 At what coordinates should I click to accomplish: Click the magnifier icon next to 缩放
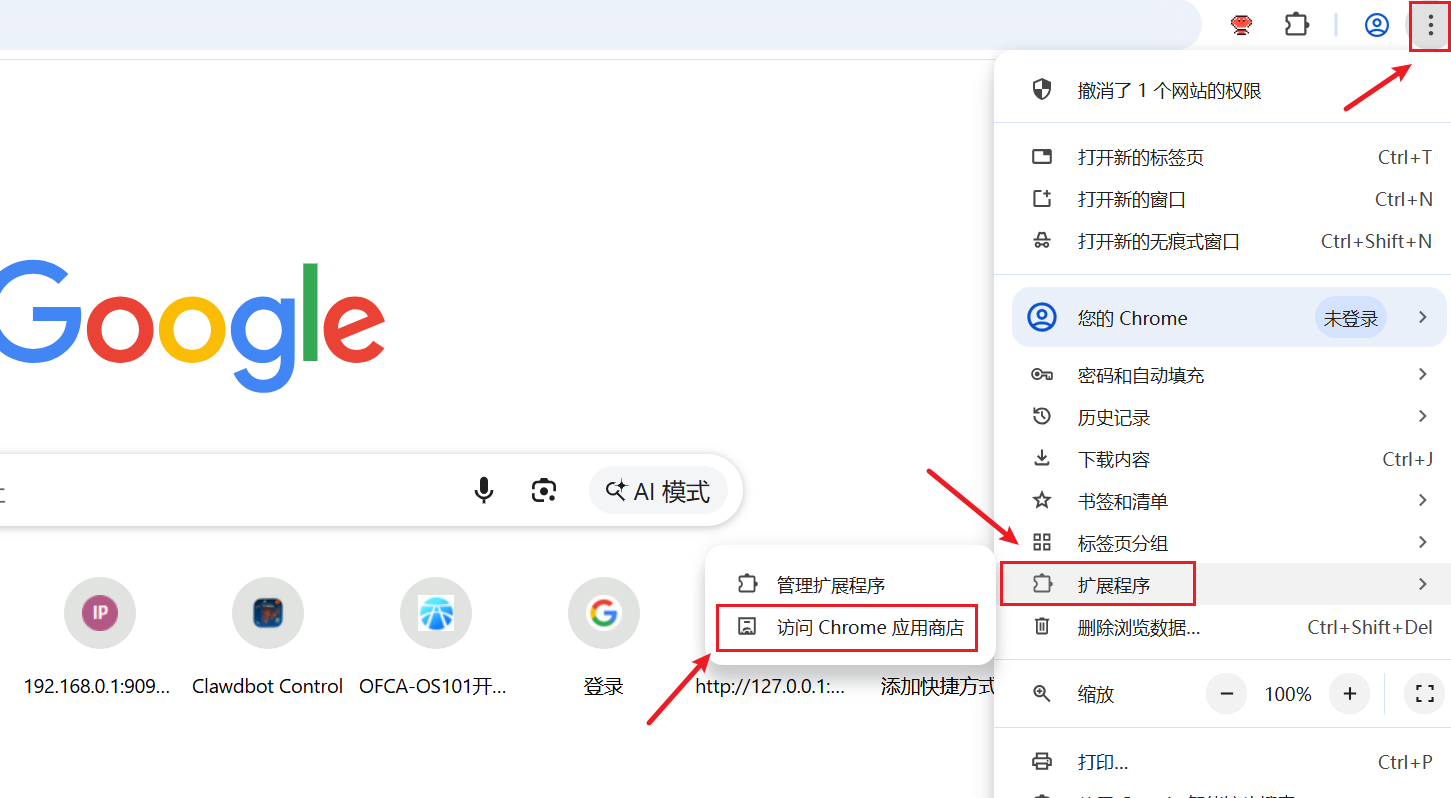[x=1042, y=693]
